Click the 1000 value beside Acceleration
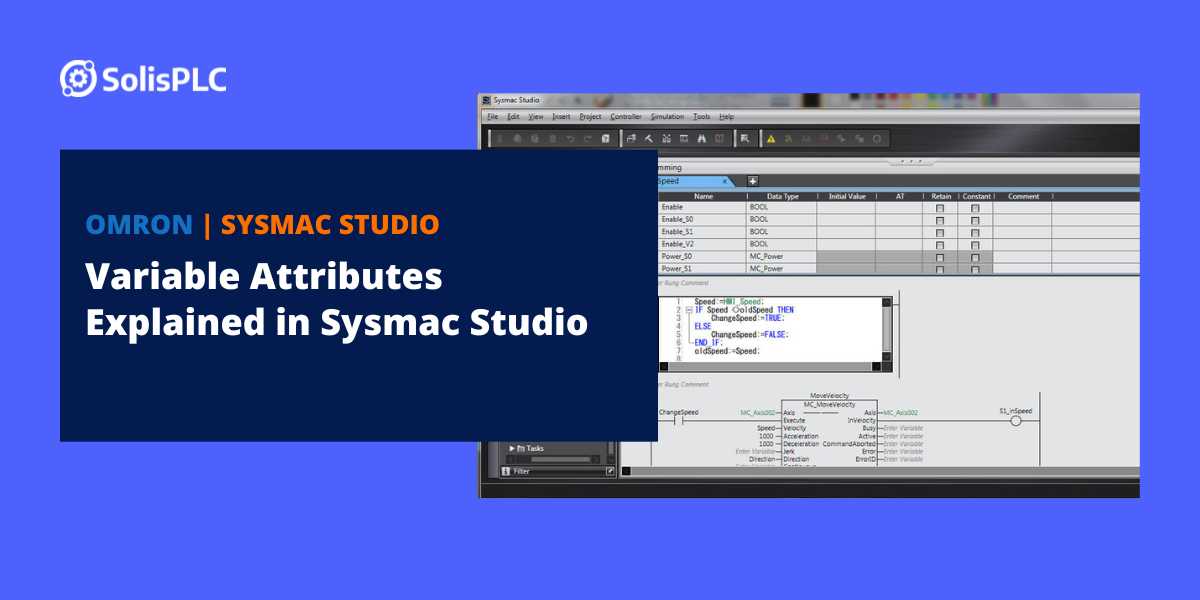Viewport: 1200px width, 600px height. (766, 436)
